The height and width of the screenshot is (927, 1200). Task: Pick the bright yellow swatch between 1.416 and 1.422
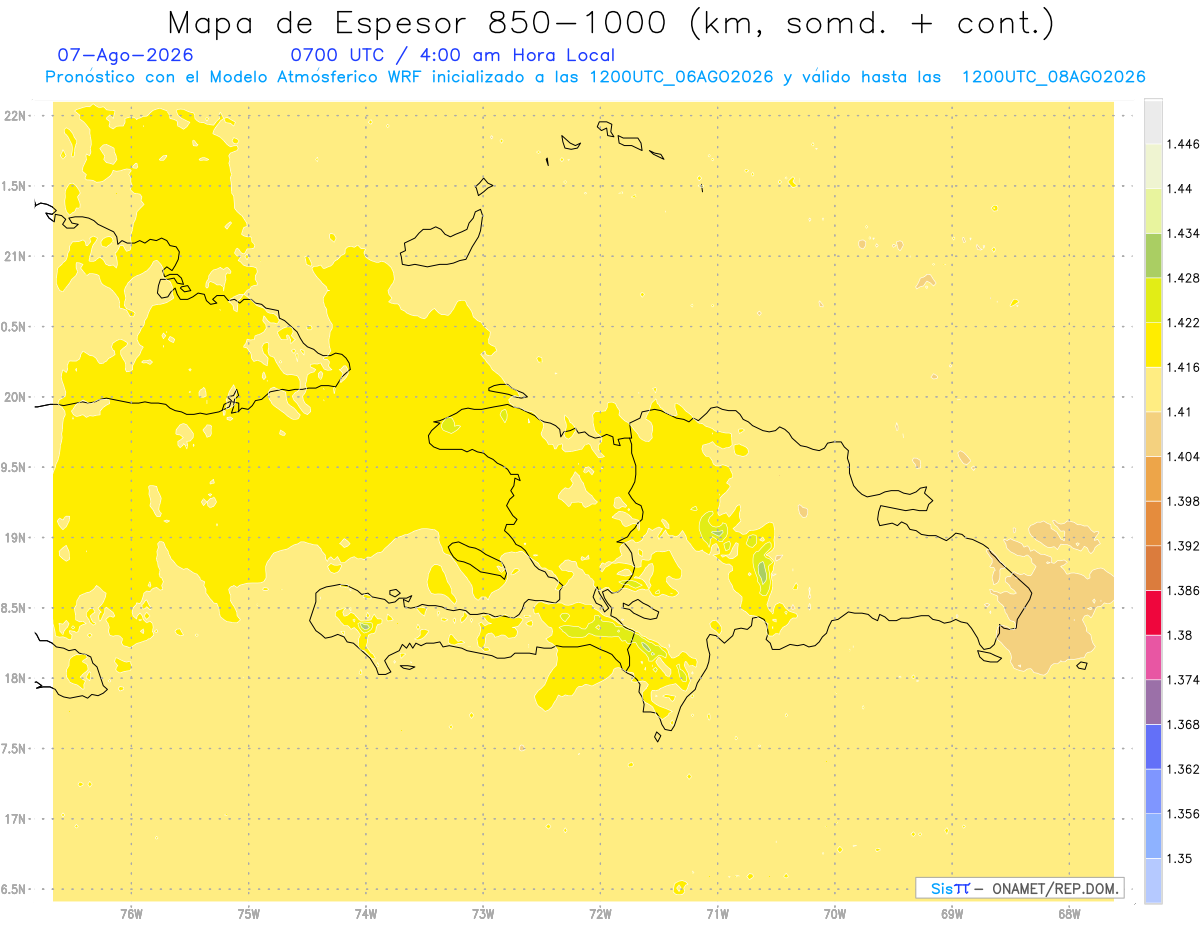point(1153,345)
